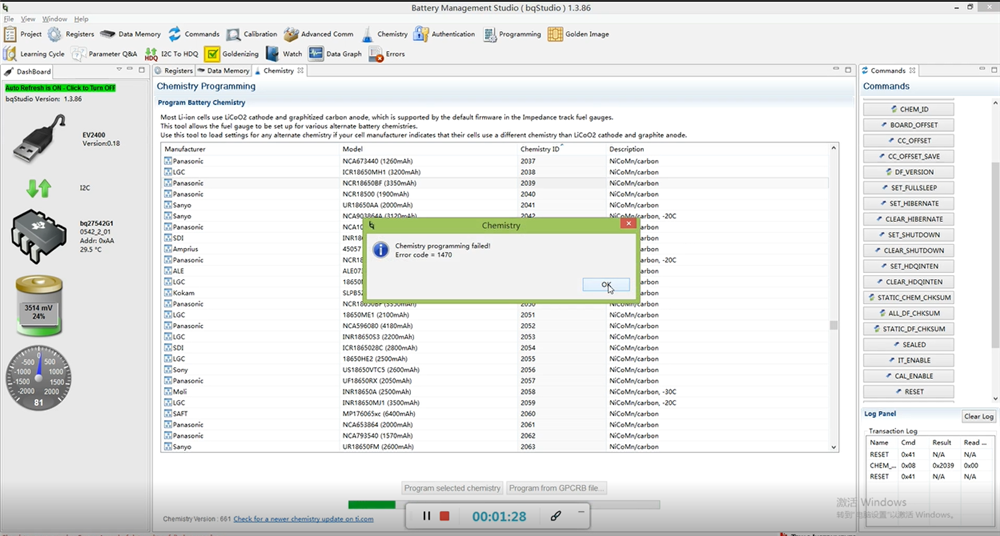Open the Window menu
The width and height of the screenshot is (1000, 536).
(54, 19)
